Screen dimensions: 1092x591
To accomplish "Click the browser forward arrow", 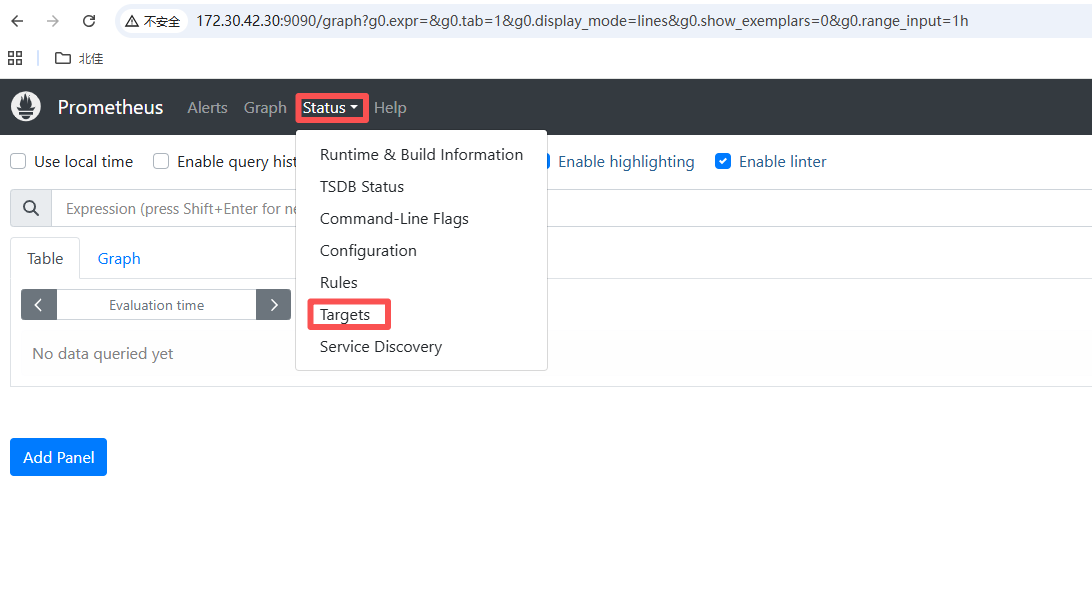I will tap(53, 21).
